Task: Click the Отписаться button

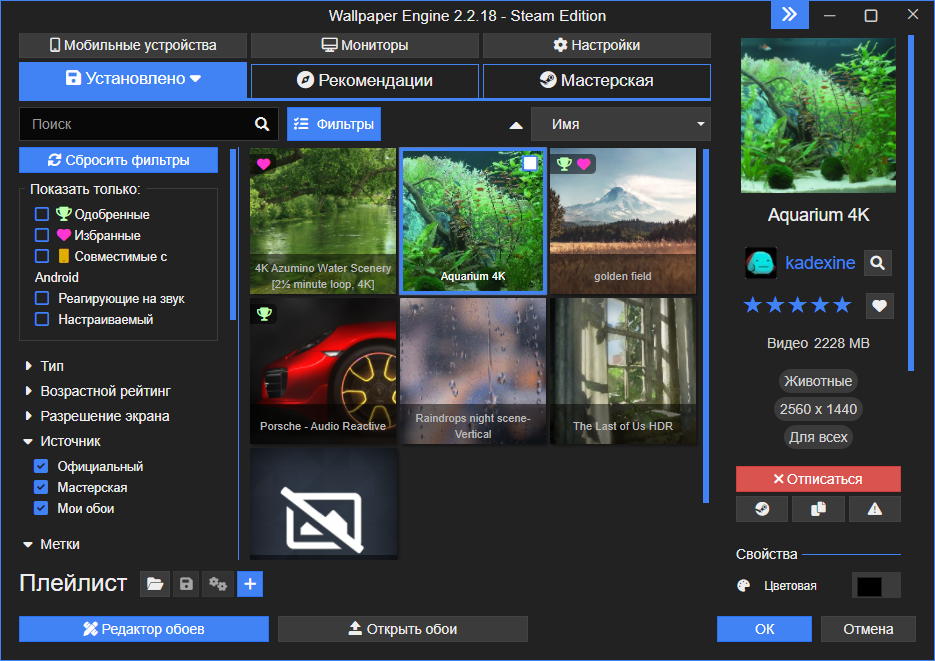Action: coord(818,479)
